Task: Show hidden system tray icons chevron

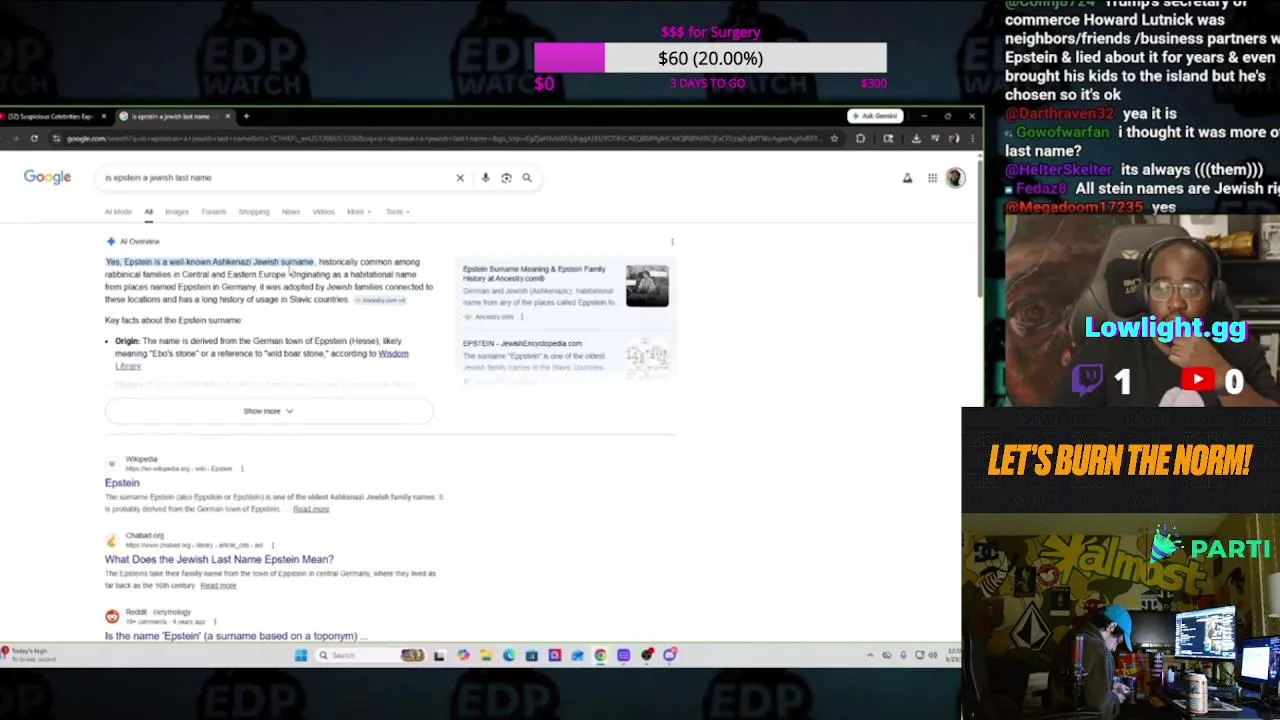Action: pyautogui.click(x=870, y=655)
